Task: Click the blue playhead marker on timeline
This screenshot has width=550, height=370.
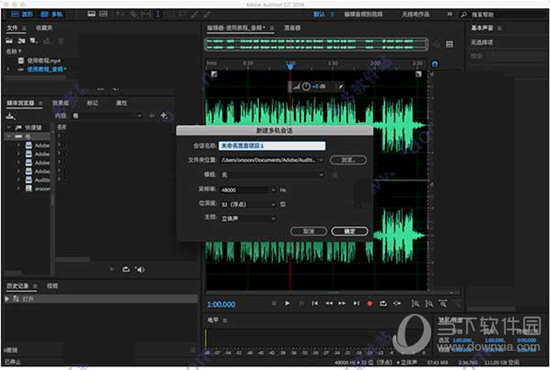Action: point(290,66)
